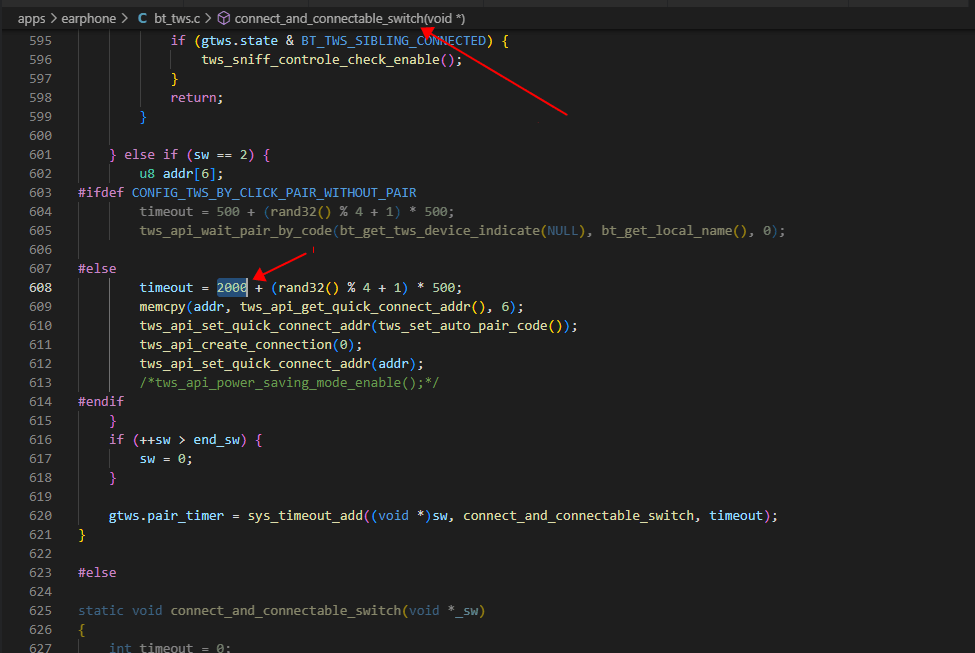Click memcpy on line 609
The width and height of the screenshot is (975, 653).
pos(163,307)
